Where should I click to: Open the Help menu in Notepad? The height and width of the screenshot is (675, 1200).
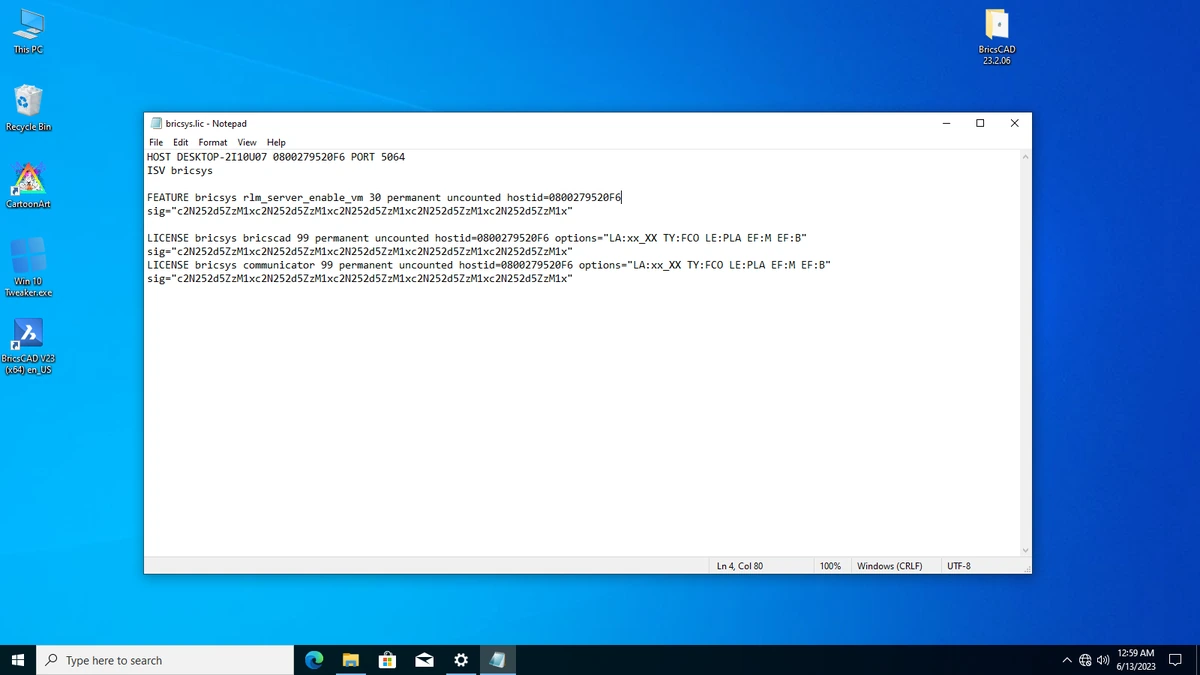point(276,142)
